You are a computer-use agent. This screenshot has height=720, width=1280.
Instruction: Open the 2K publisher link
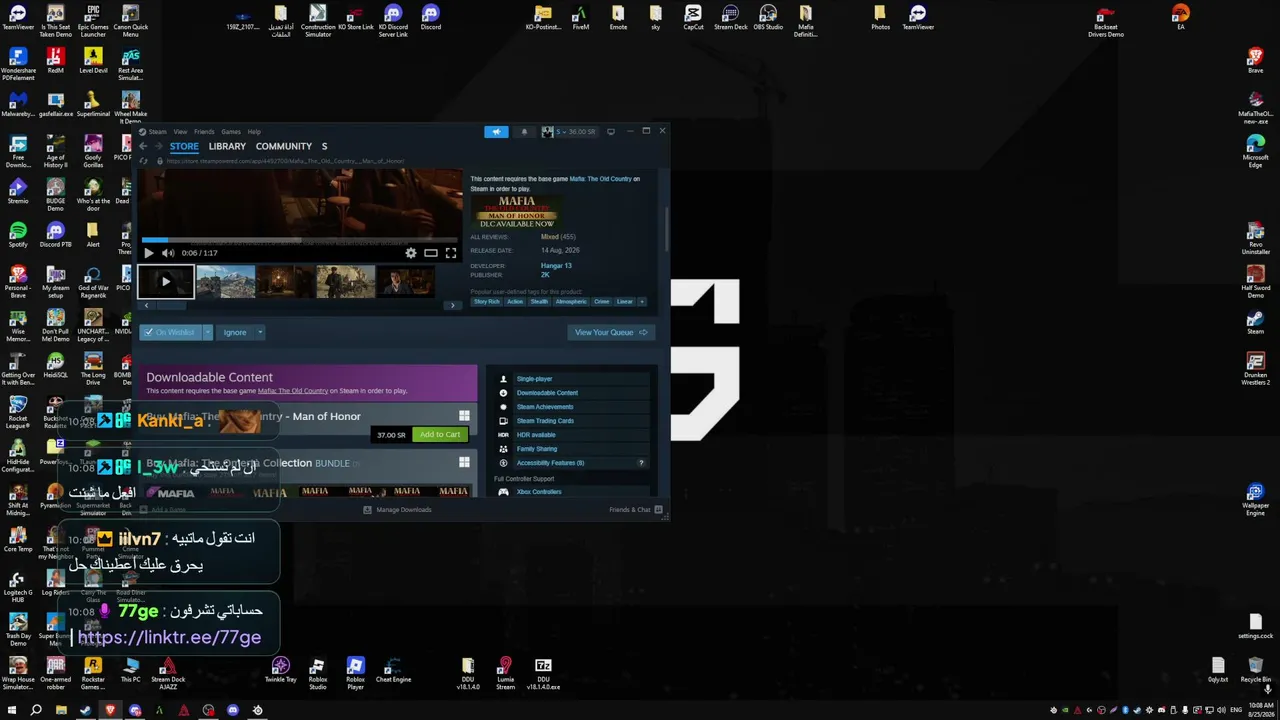pos(545,274)
